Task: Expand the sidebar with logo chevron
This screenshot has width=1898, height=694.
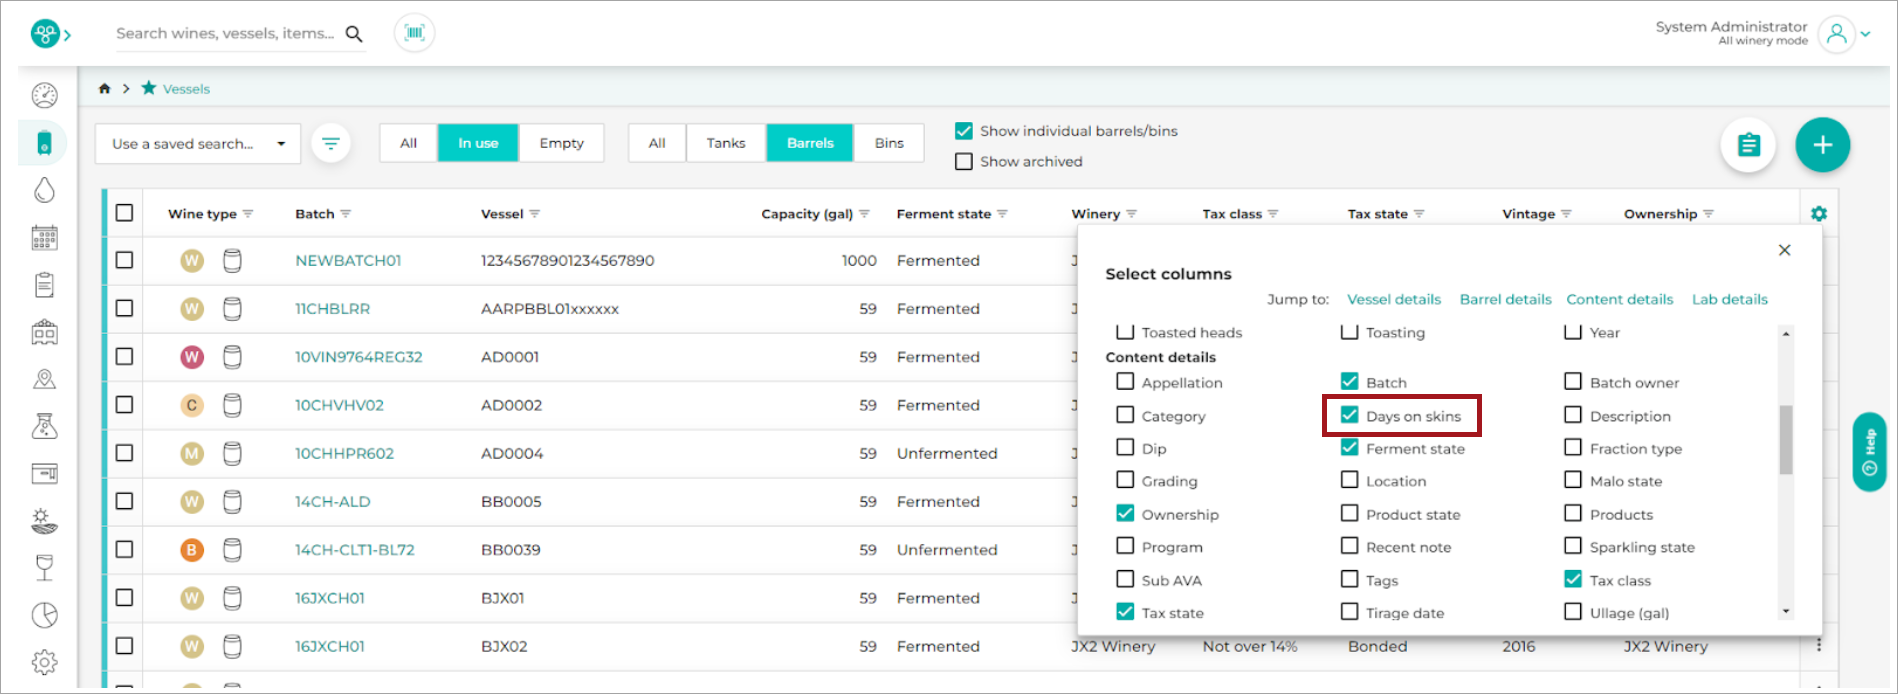Action: tap(67, 35)
